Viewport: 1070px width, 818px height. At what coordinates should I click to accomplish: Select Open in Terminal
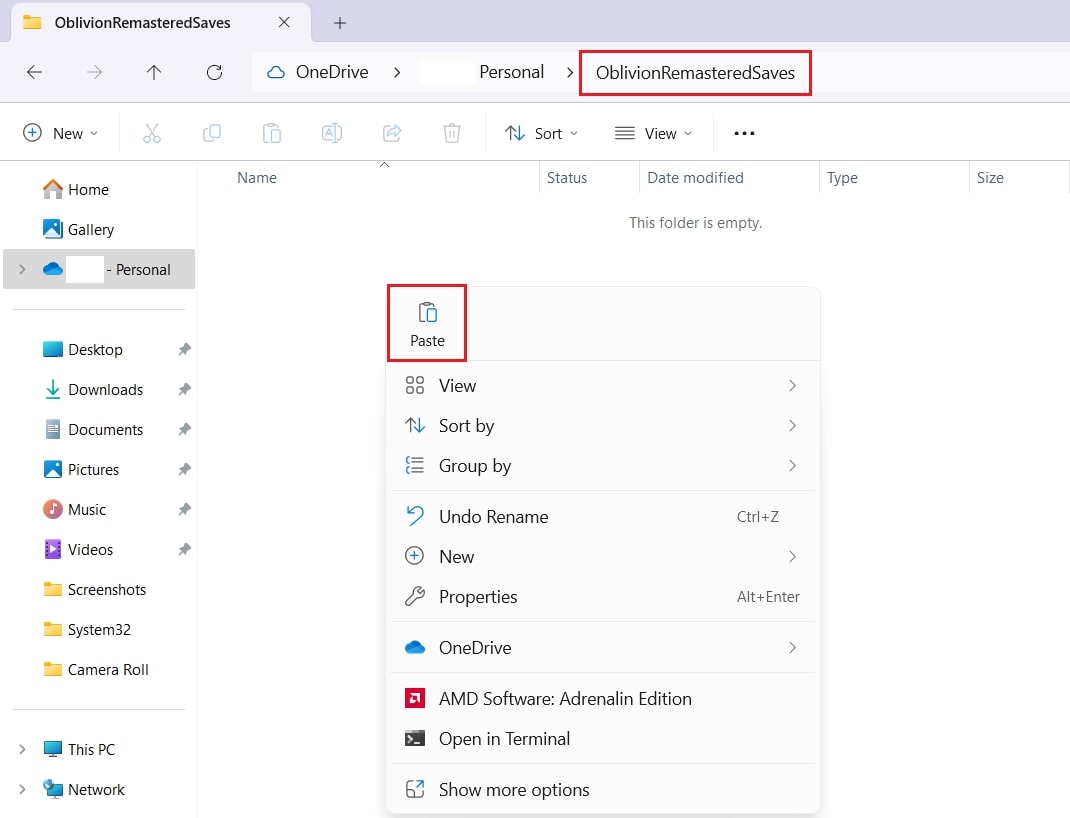coord(602,739)
